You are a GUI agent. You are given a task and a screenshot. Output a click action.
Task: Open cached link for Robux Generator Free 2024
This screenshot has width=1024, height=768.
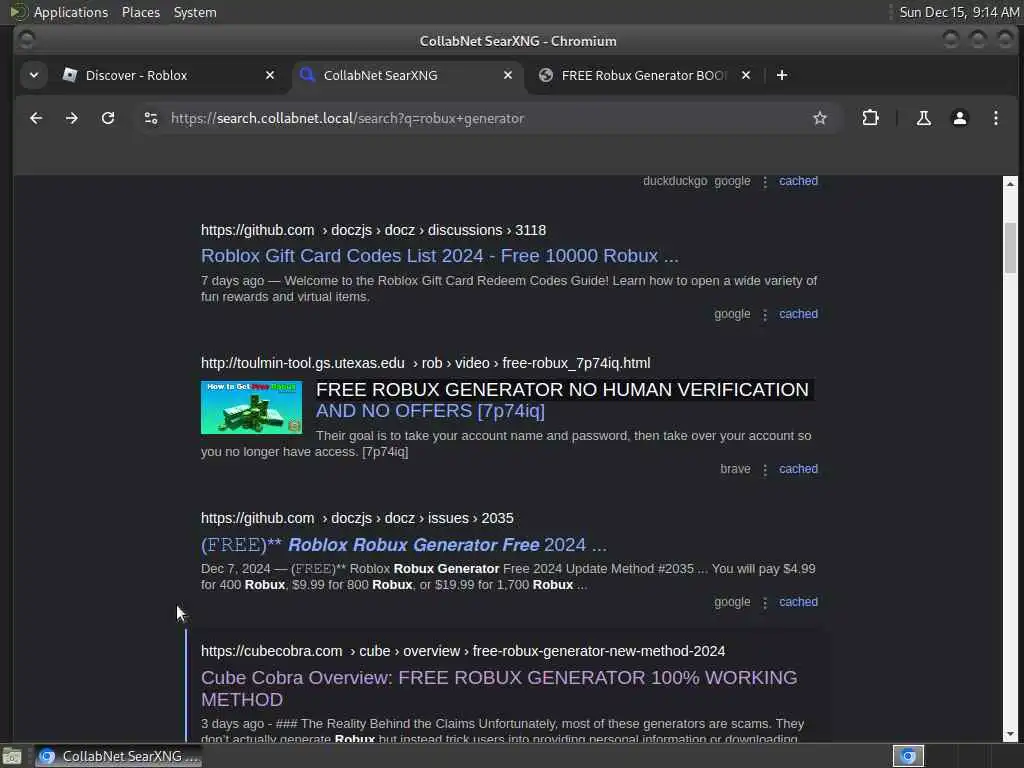pos(798,602)
